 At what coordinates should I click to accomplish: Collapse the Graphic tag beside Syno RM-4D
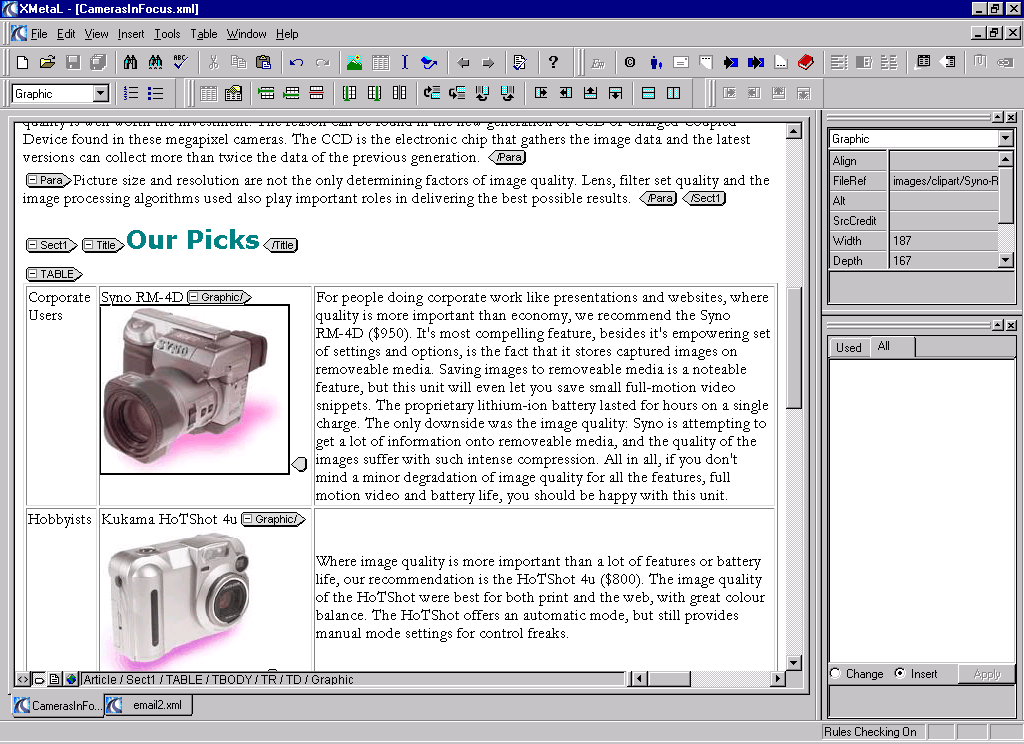193,297
